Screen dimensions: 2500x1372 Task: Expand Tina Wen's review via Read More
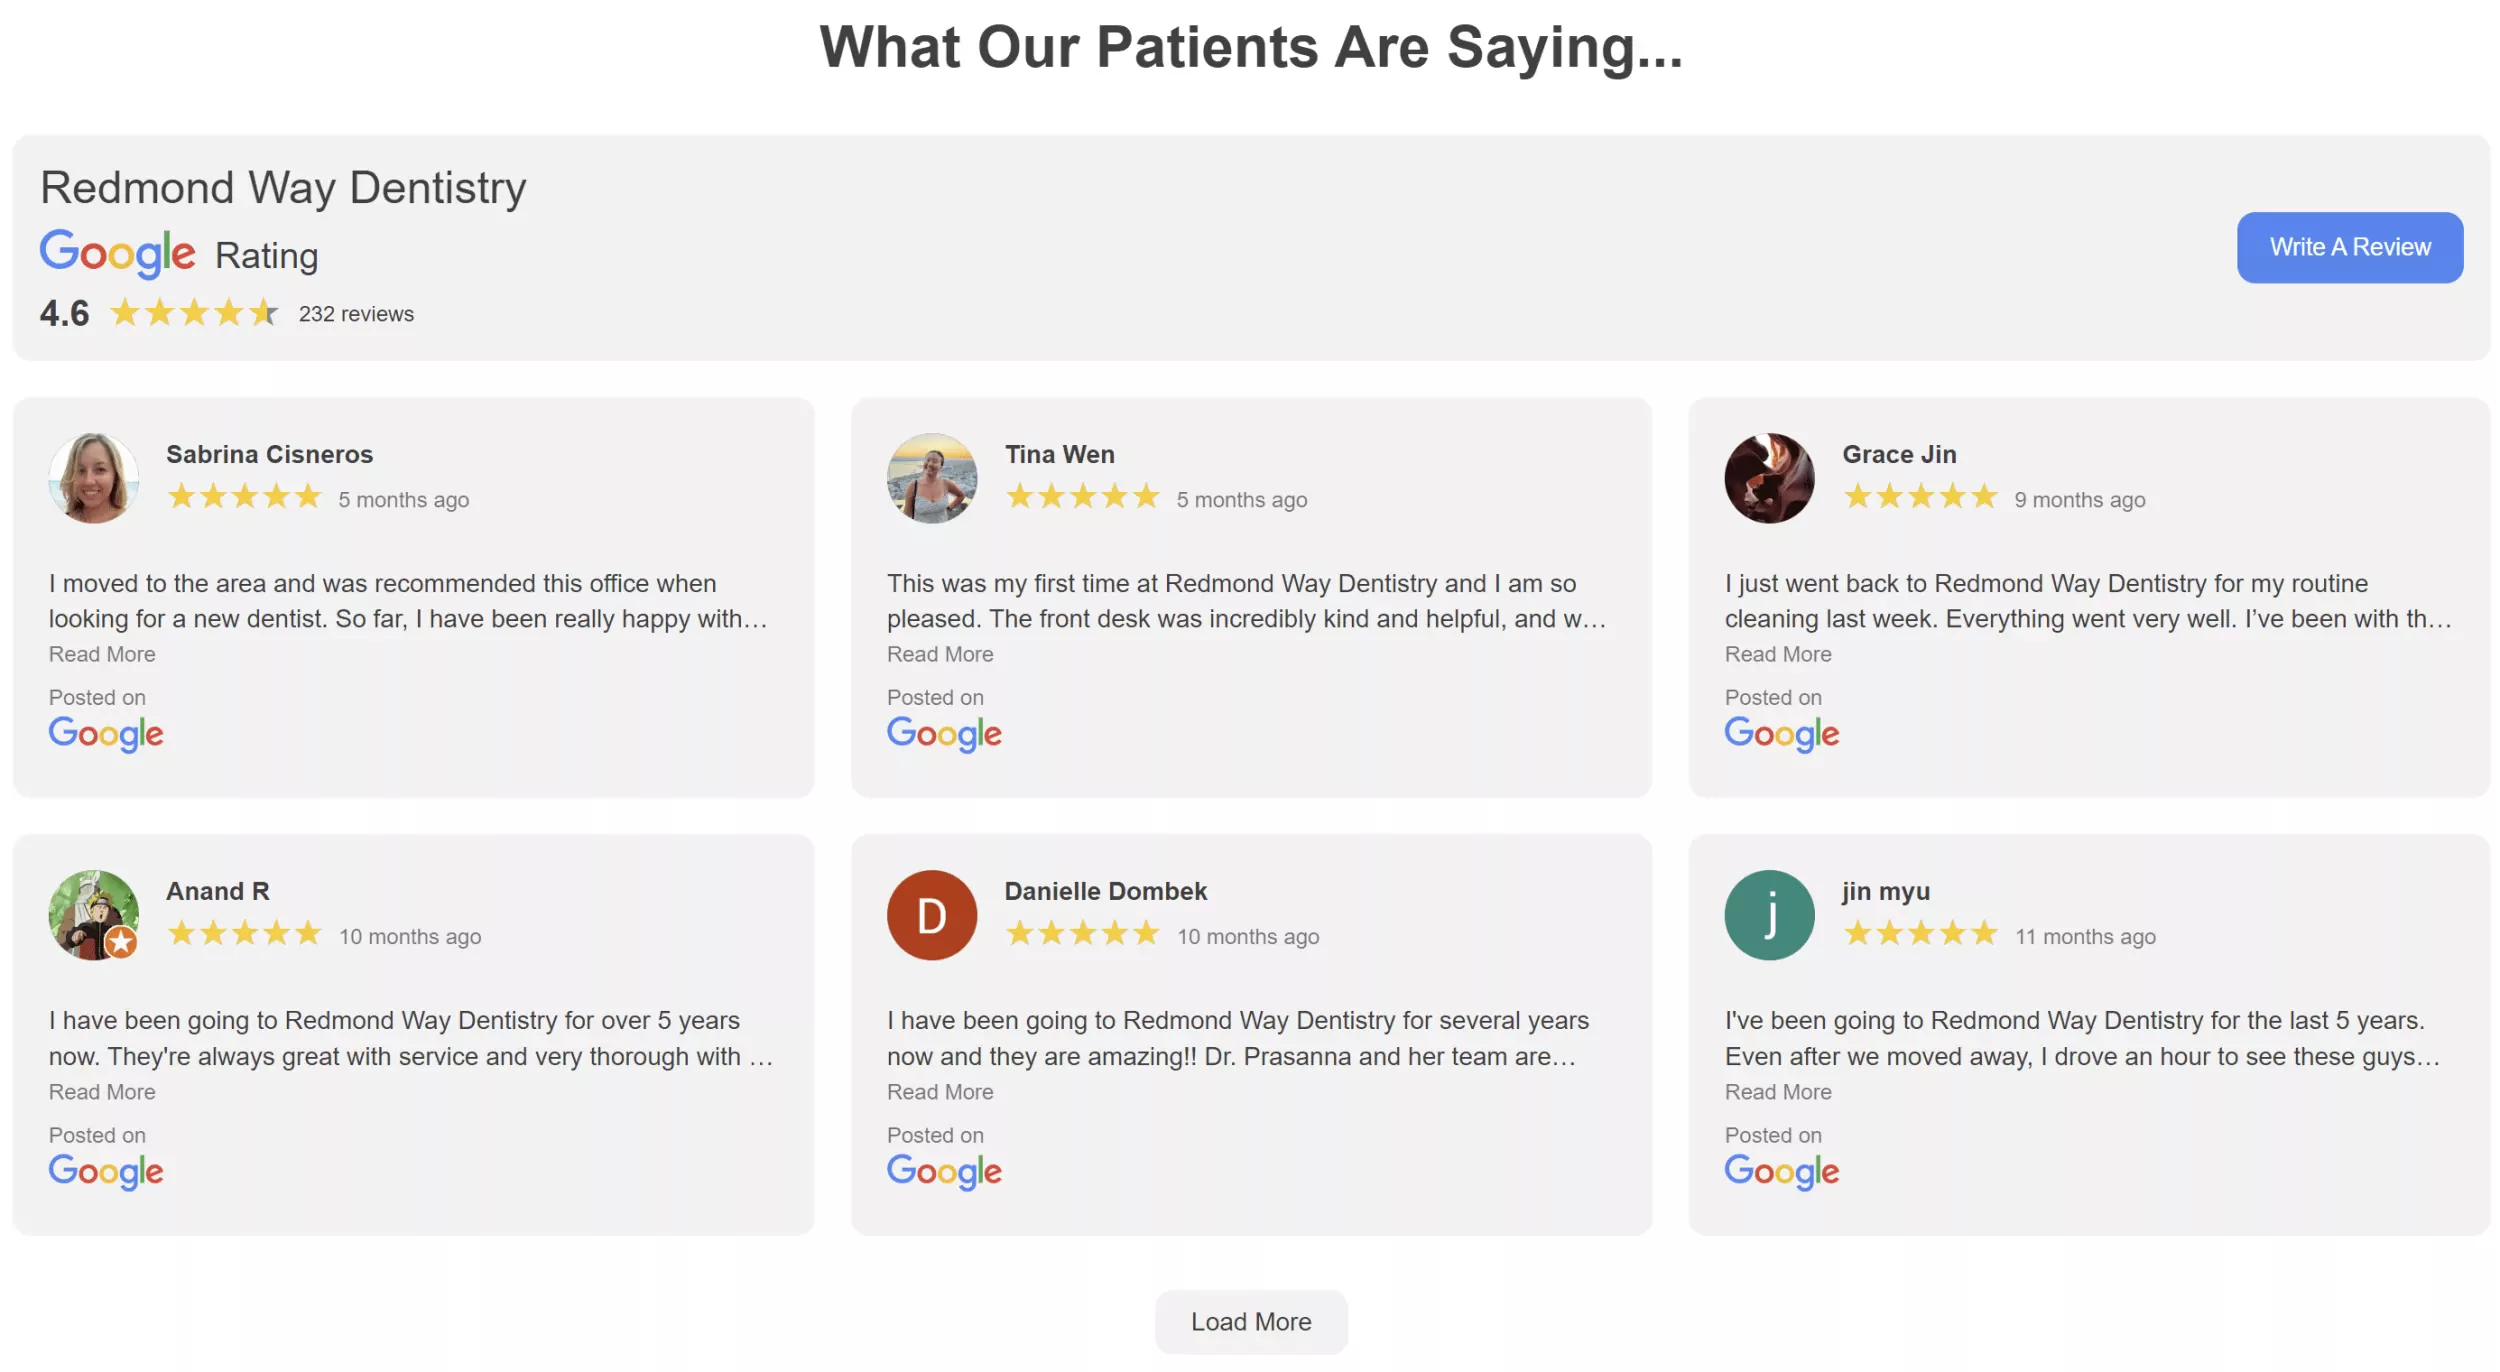pos(939,654)
